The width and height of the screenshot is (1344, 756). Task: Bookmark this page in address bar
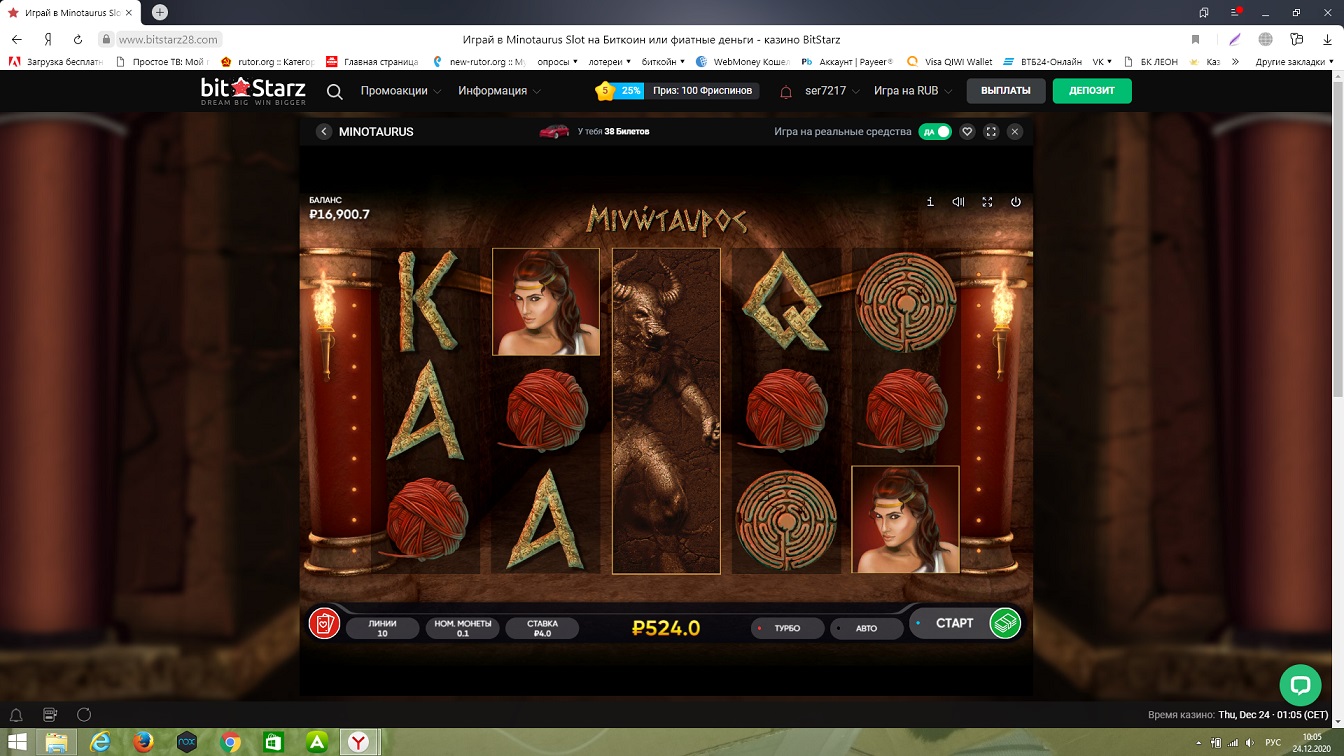point(1195,40)
